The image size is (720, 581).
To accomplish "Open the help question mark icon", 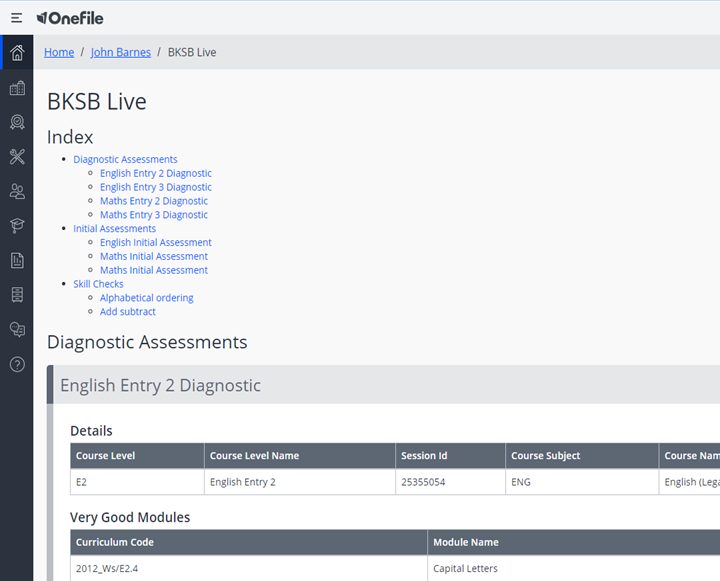I will pos(17,364).
